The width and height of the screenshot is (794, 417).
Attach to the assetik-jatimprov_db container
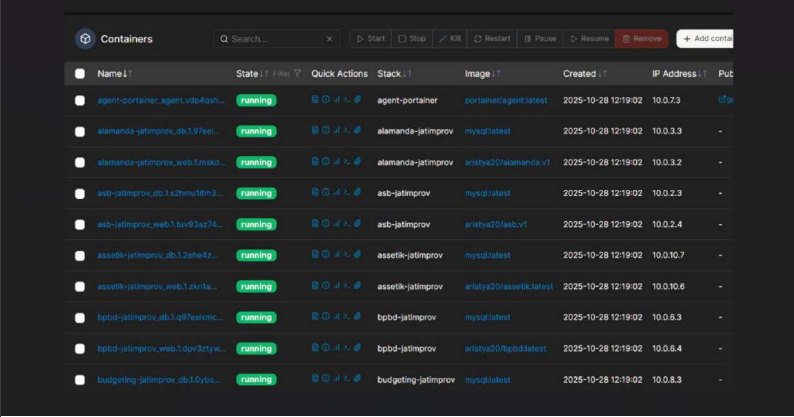coord(358,254)
